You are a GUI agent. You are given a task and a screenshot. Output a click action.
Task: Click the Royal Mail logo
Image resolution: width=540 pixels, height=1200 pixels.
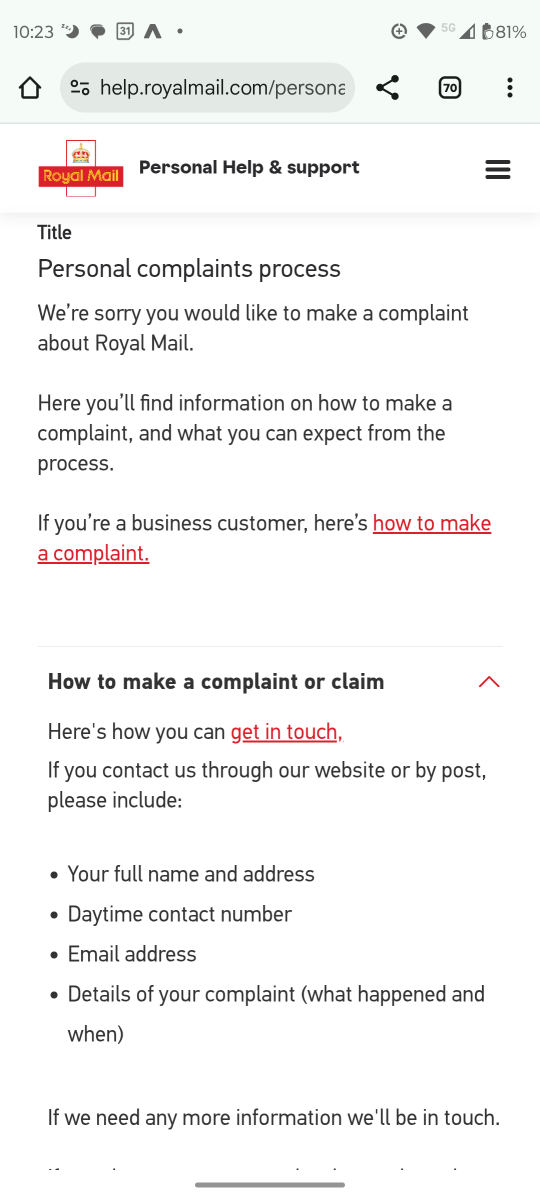click(x=81, y=168)
